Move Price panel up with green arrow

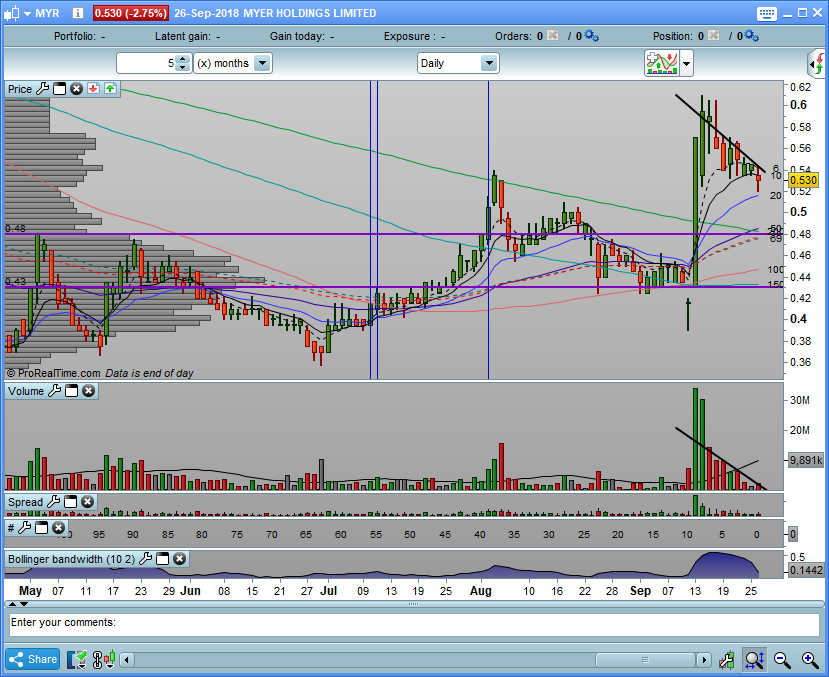110,88
